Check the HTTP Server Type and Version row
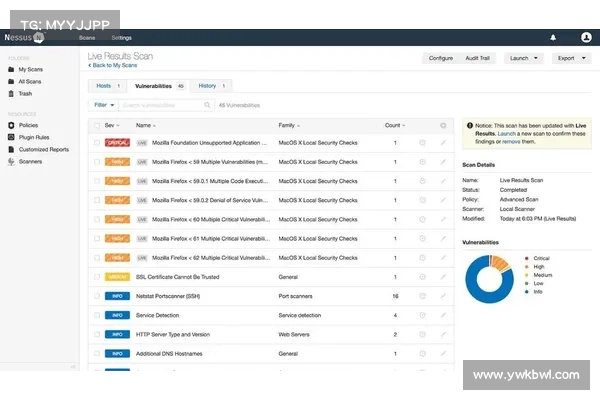Viewport: 600px width, 400px height. [97, 334]
